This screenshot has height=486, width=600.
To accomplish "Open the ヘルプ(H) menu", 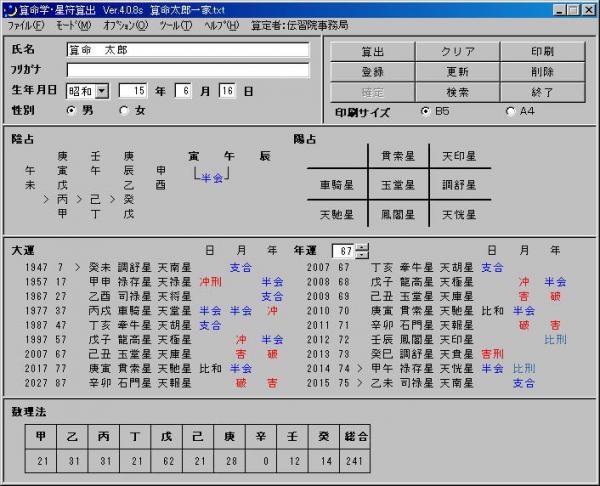I will 222,26.
